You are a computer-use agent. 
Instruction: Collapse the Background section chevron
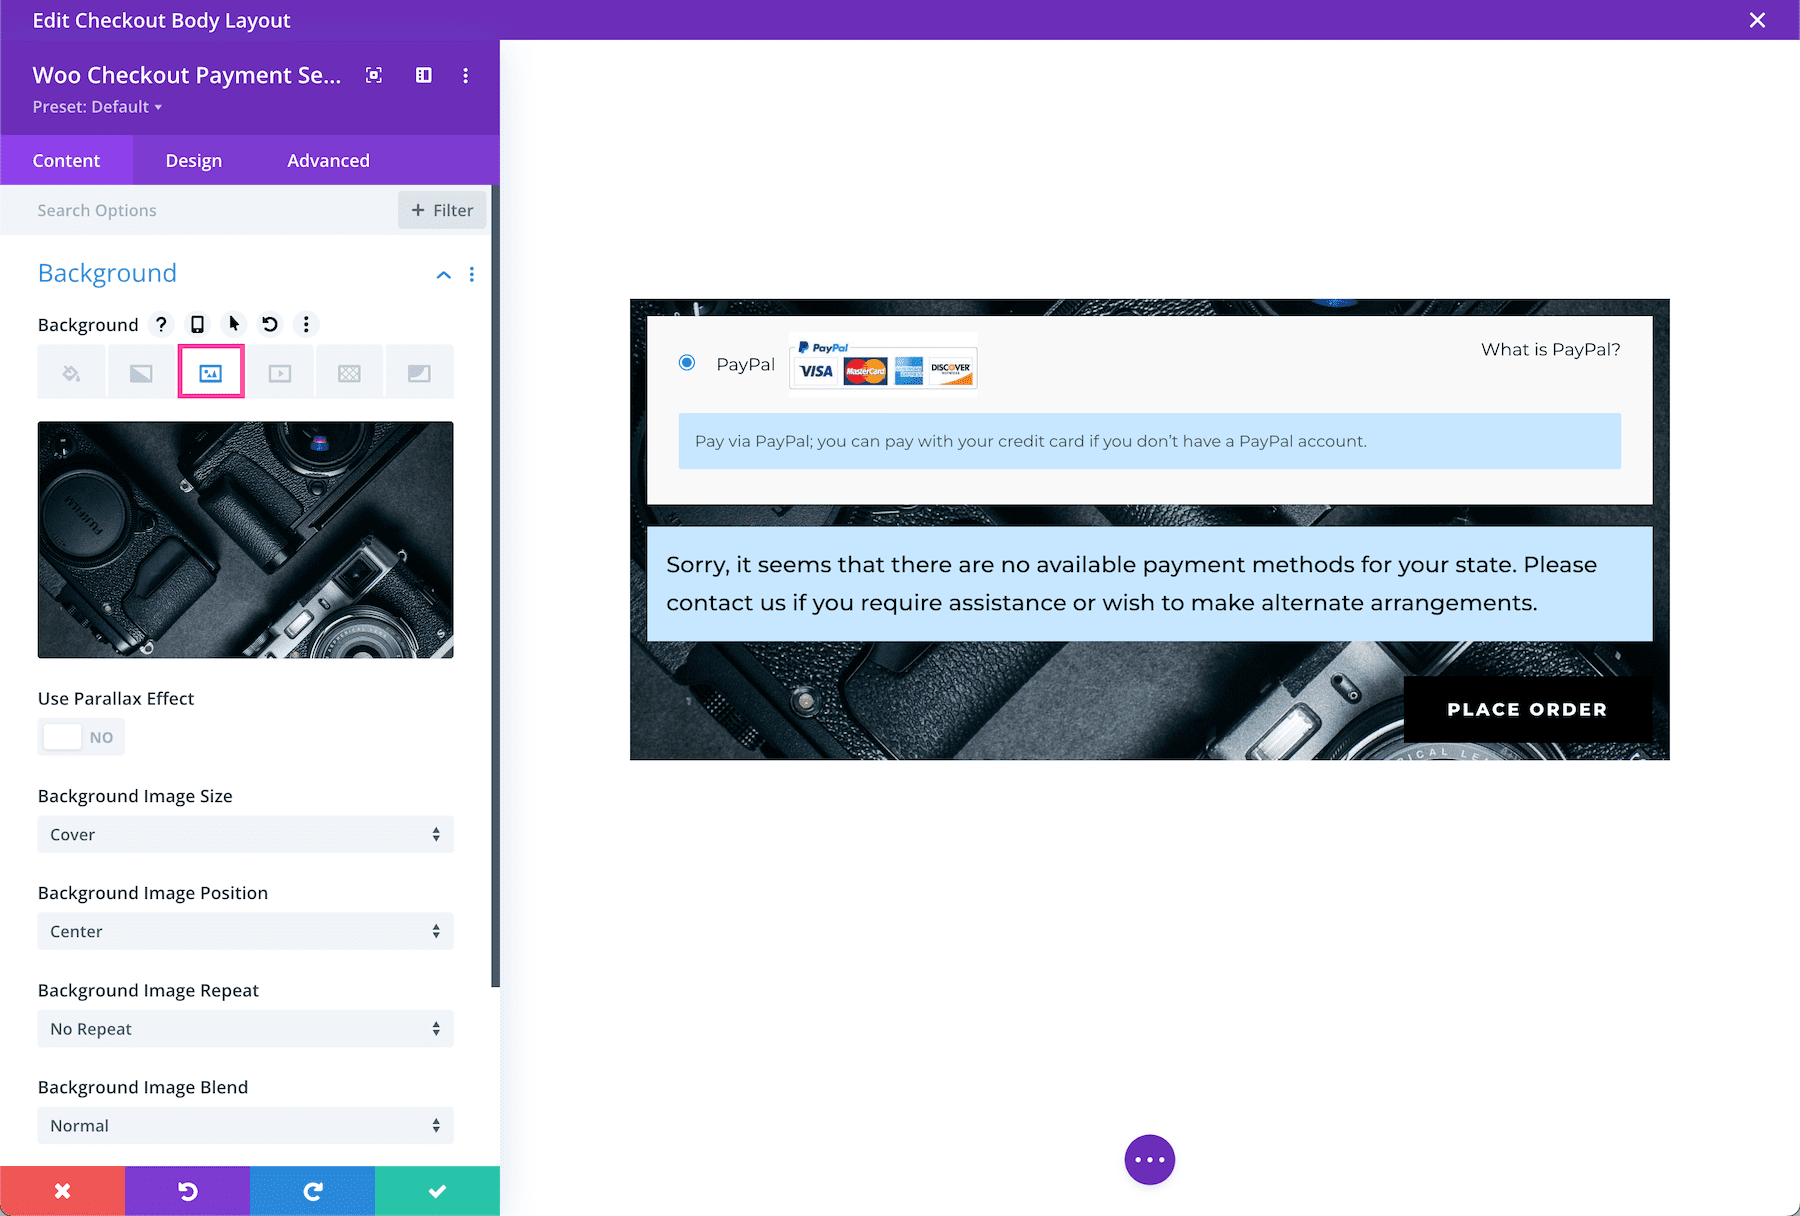[443, 275]
